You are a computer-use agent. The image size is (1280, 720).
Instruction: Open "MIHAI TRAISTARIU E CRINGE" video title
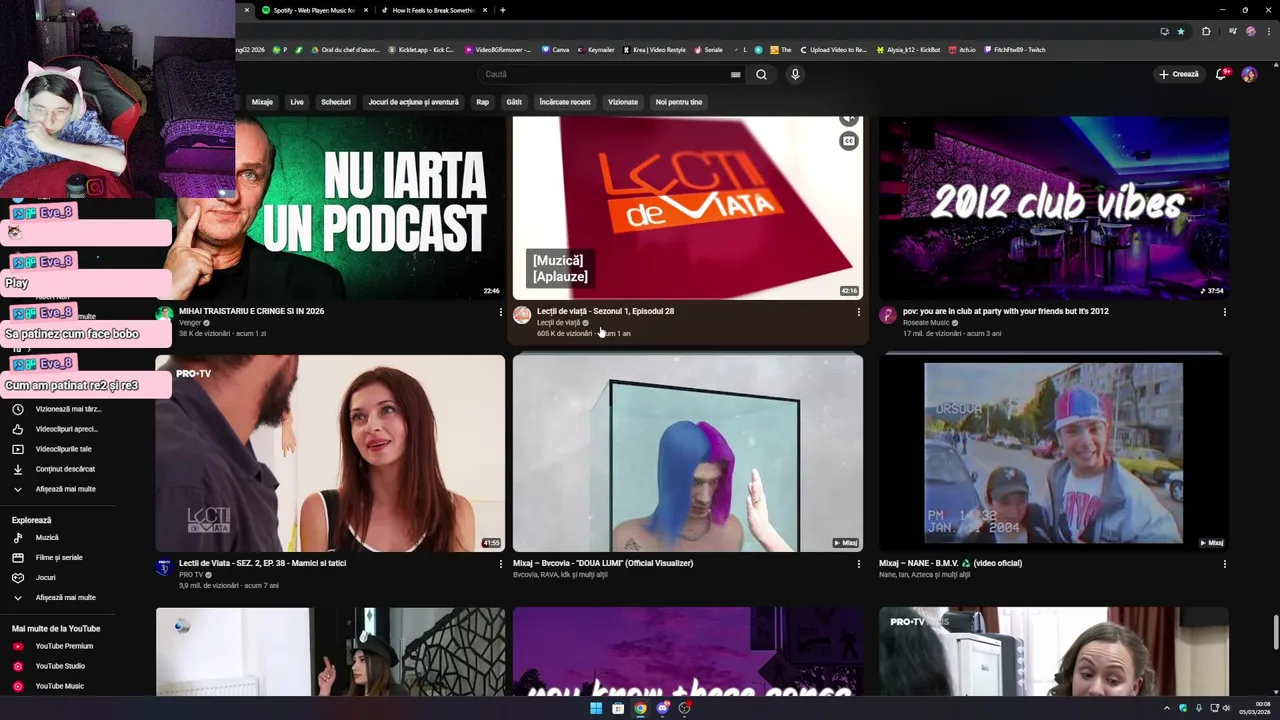(251, 311)
